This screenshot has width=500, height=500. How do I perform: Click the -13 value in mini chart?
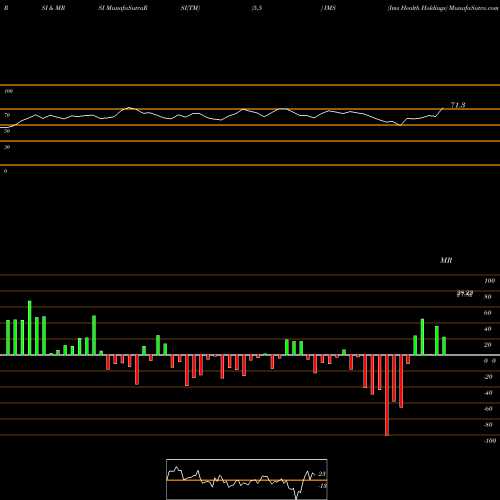tap(322, 486)
